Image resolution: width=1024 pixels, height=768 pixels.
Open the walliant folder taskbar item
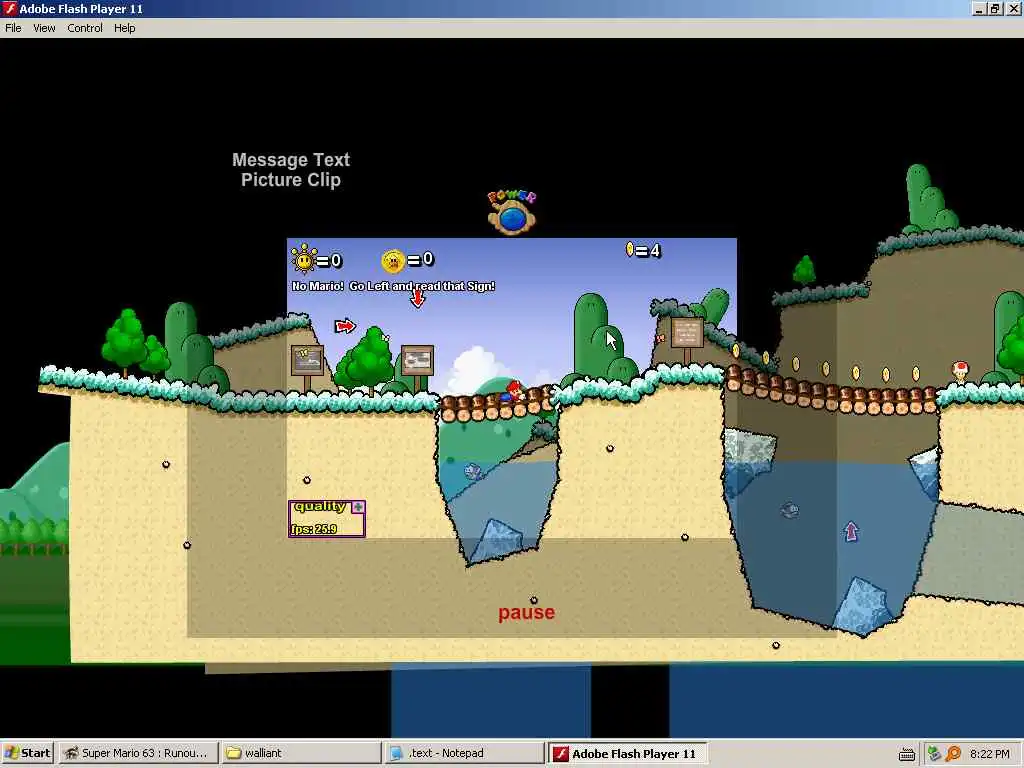tap(301, 753)
